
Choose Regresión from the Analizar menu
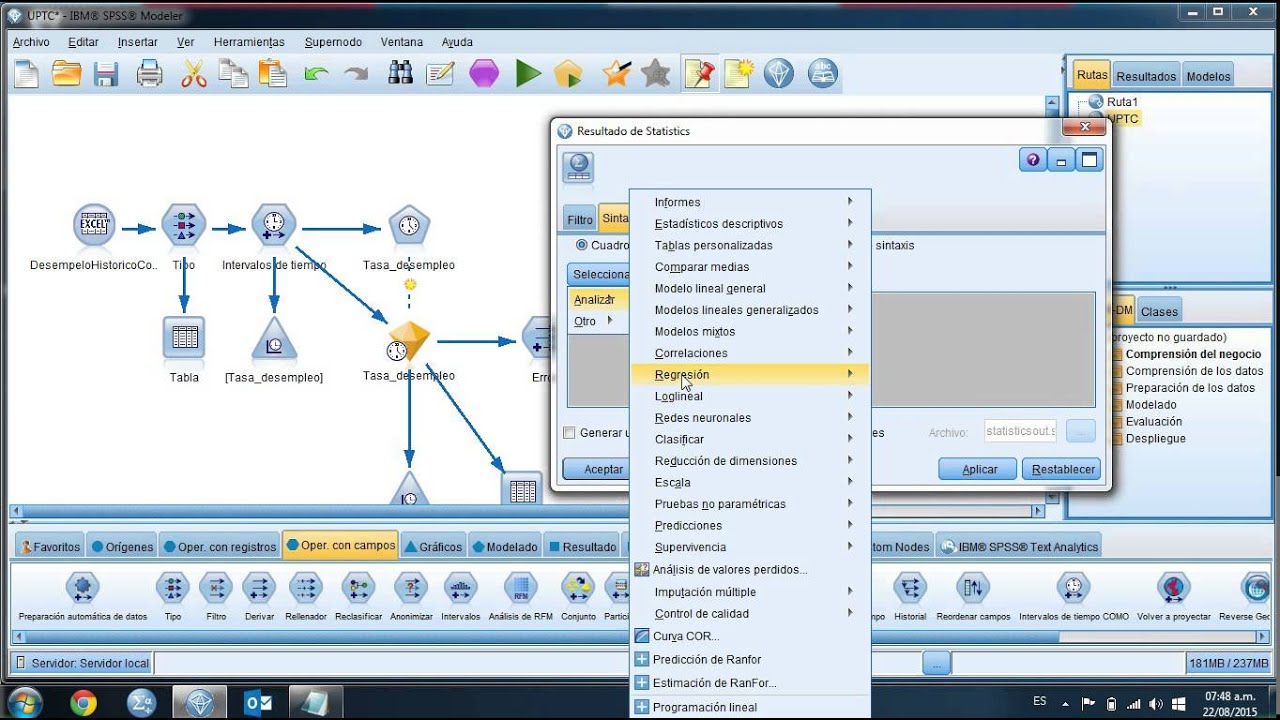(x=750, y=375)
